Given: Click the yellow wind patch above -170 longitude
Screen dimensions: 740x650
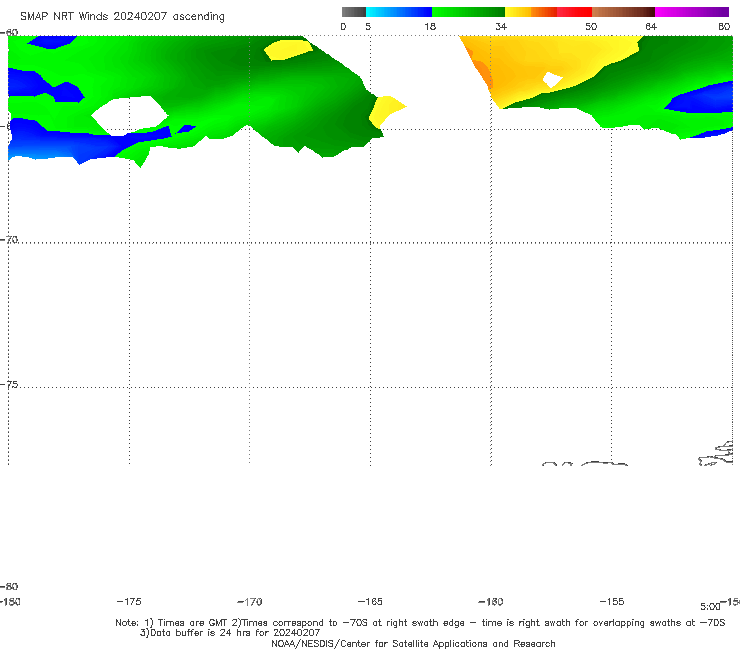Looking at the screenshot, I should point(288,50).
